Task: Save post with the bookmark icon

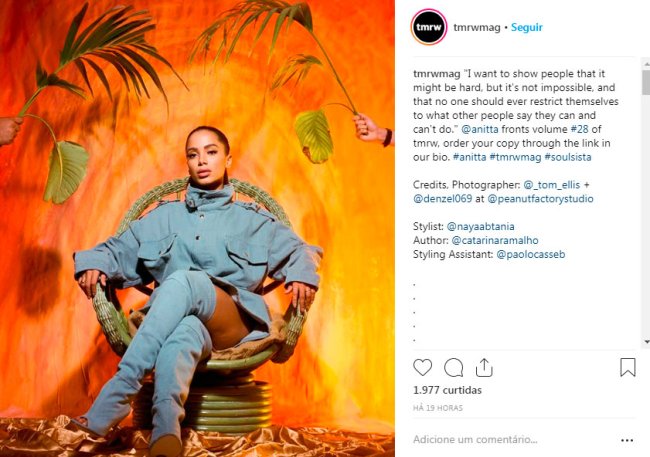Action: pyautogui.click(x=628, y=367)
